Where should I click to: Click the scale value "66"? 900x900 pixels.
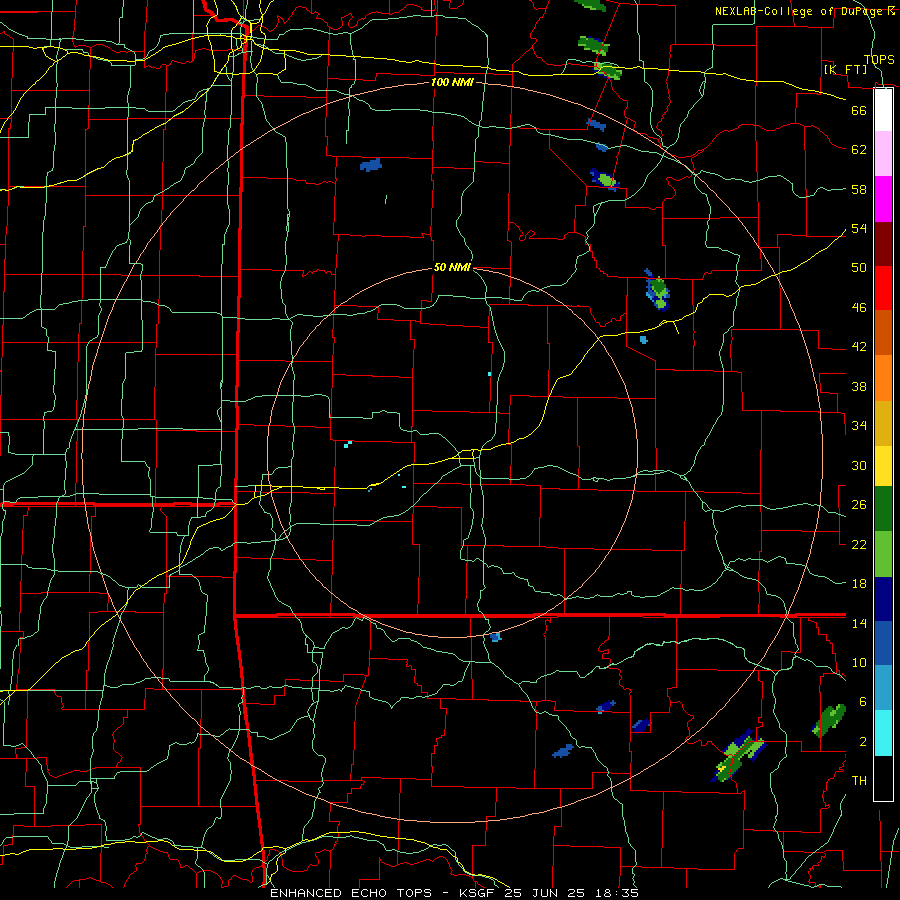[x=859, y=110]
